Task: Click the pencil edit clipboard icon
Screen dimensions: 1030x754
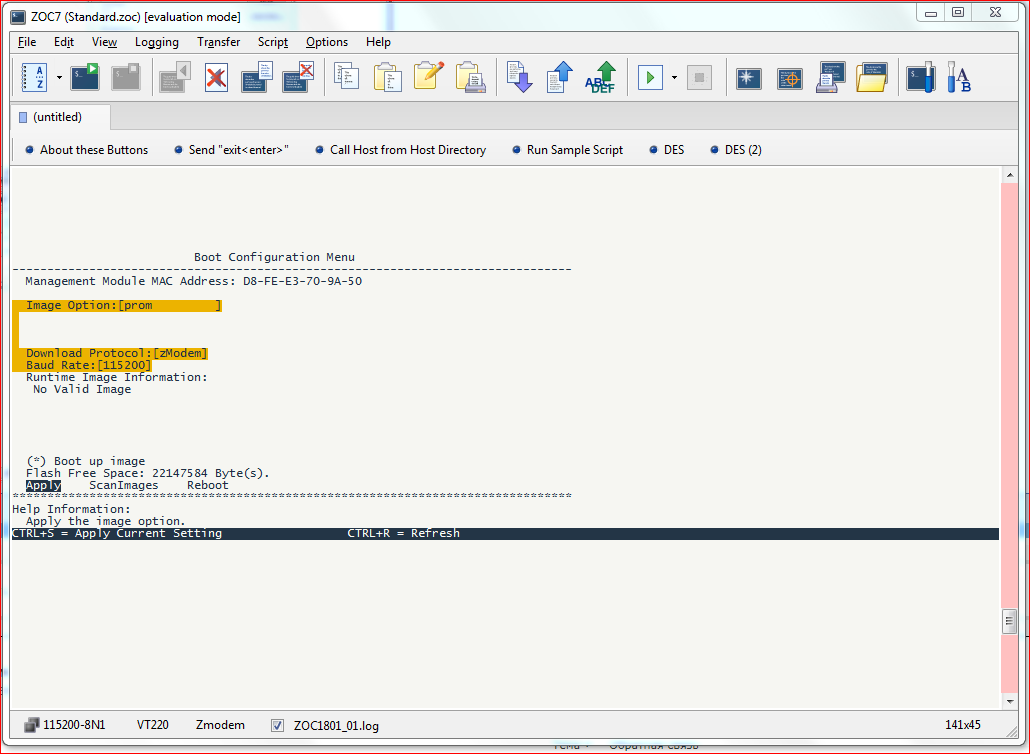Action: 429,76
